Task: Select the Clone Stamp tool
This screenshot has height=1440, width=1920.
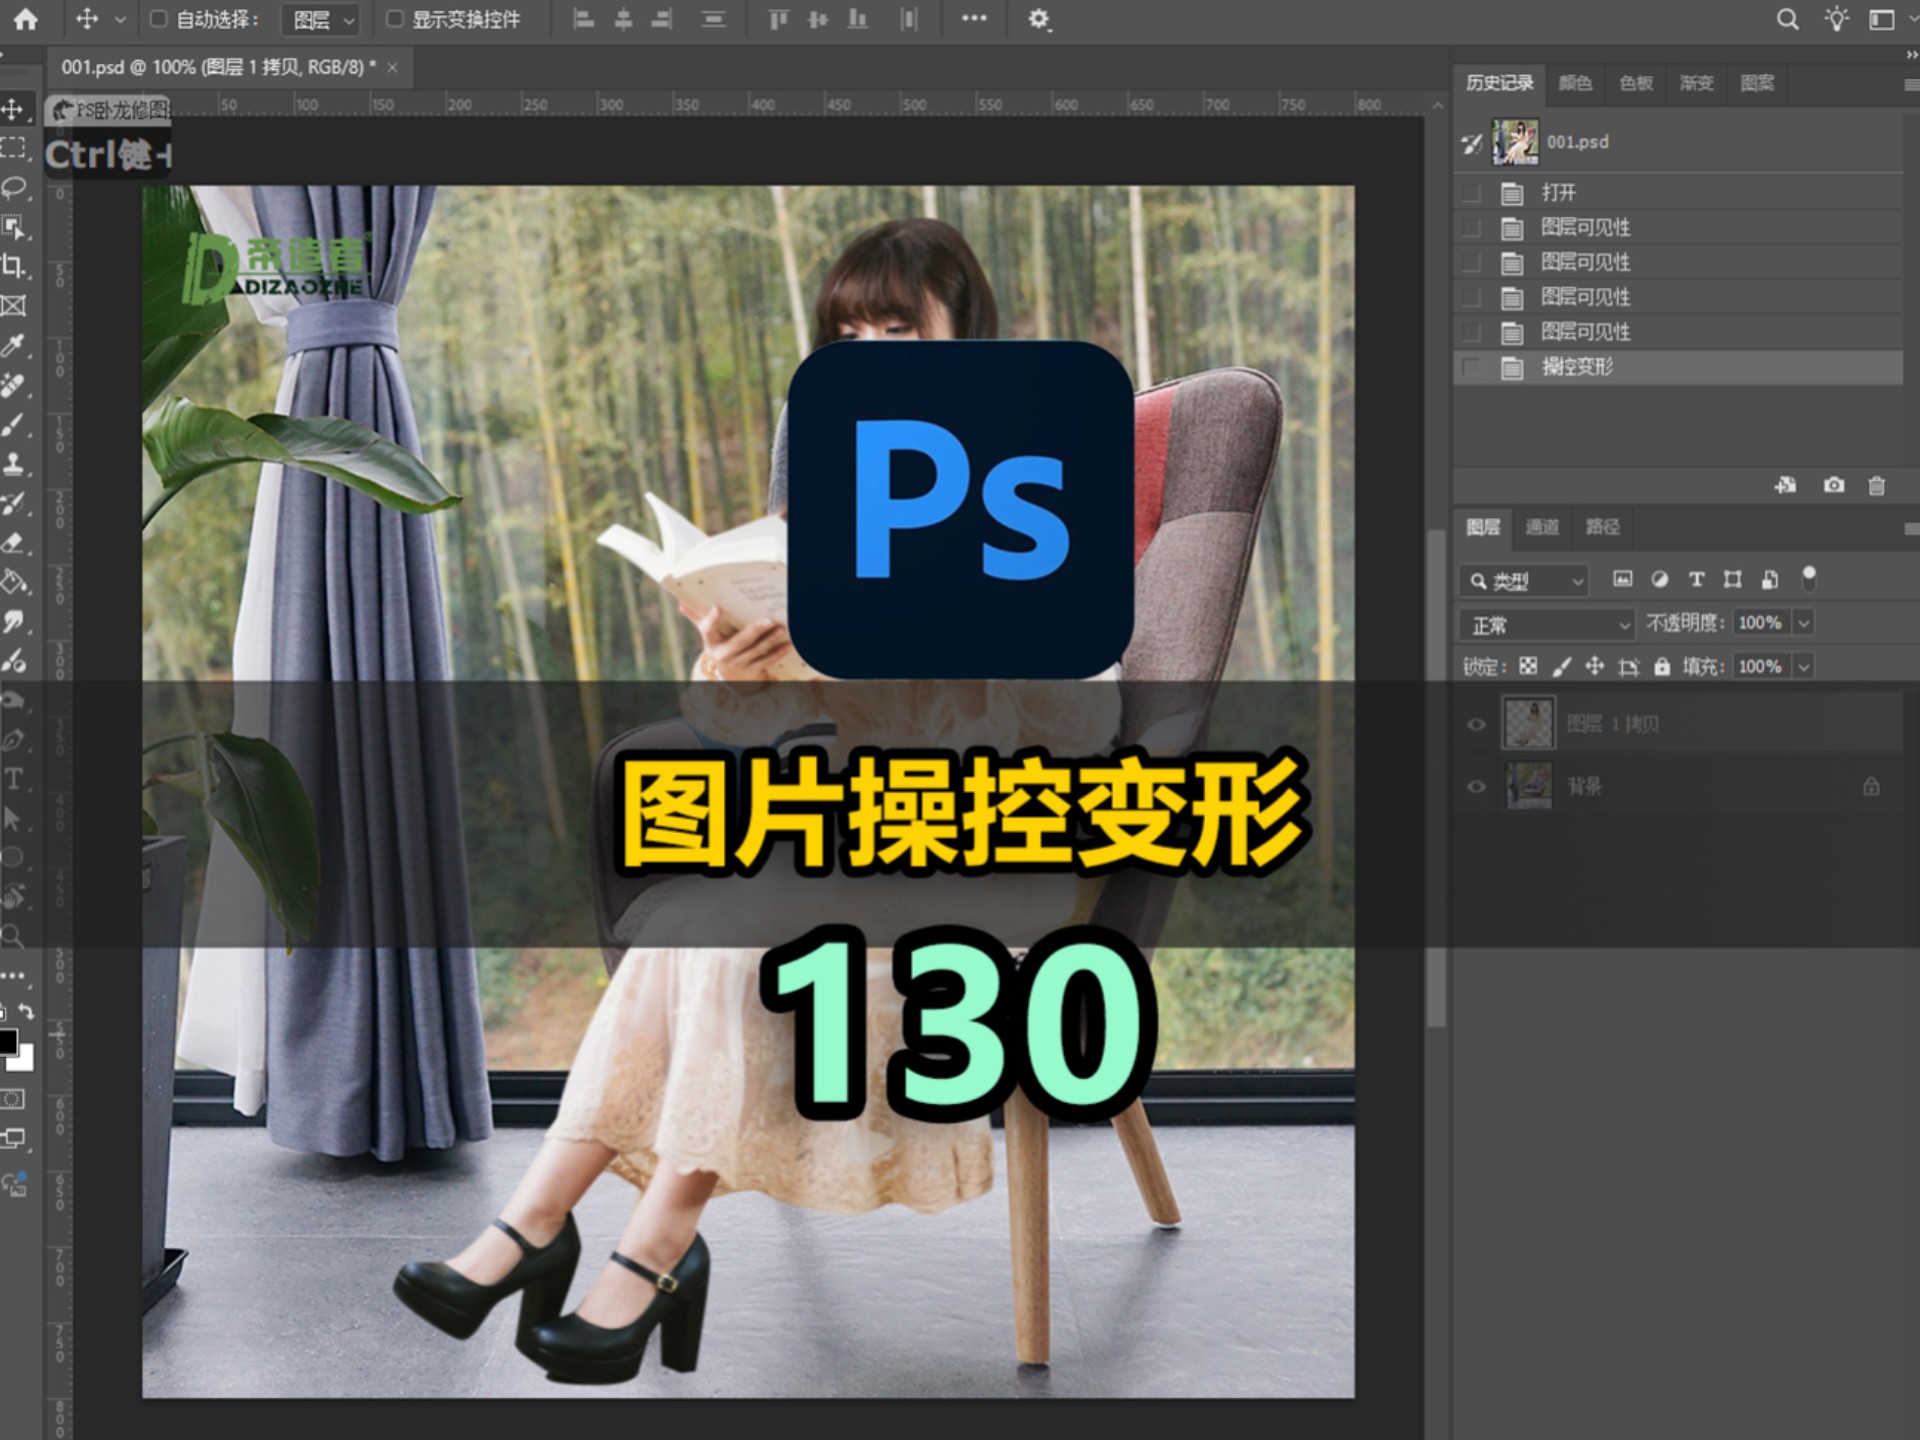Action: pos(14,463)
